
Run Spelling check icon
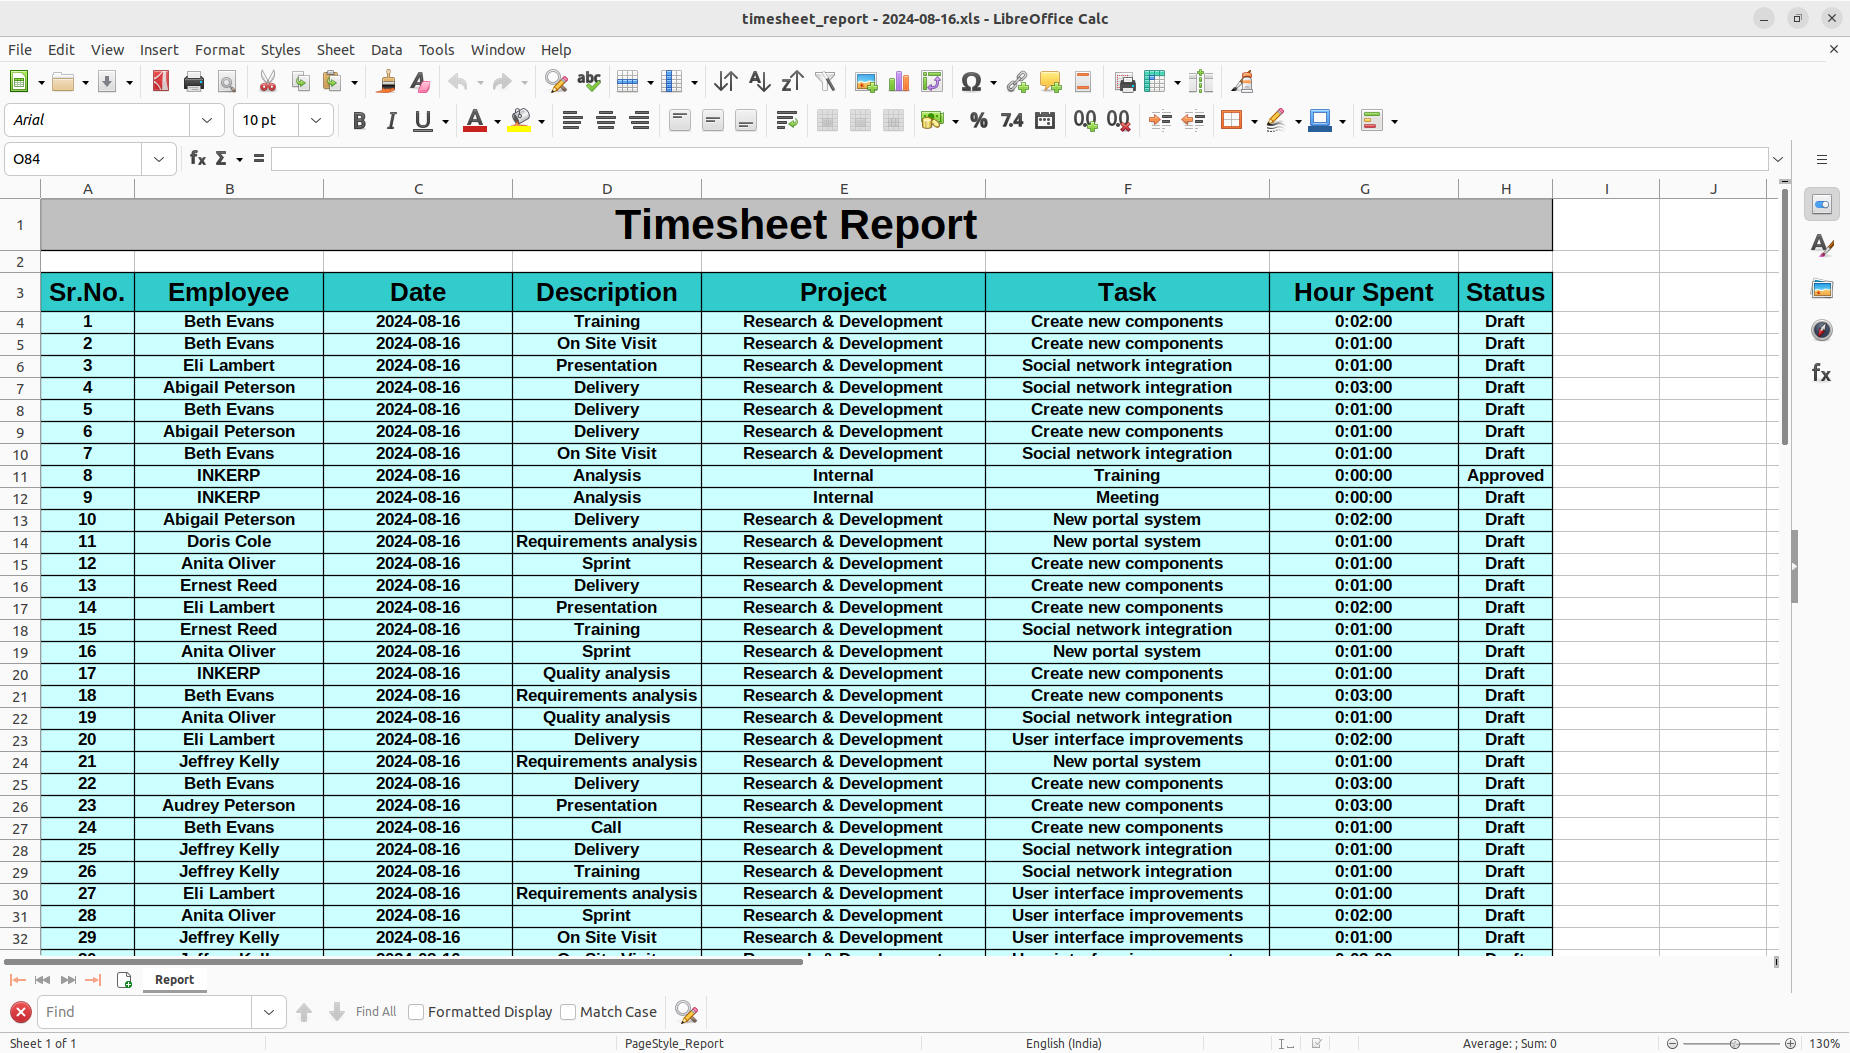[x=589, y=82]
